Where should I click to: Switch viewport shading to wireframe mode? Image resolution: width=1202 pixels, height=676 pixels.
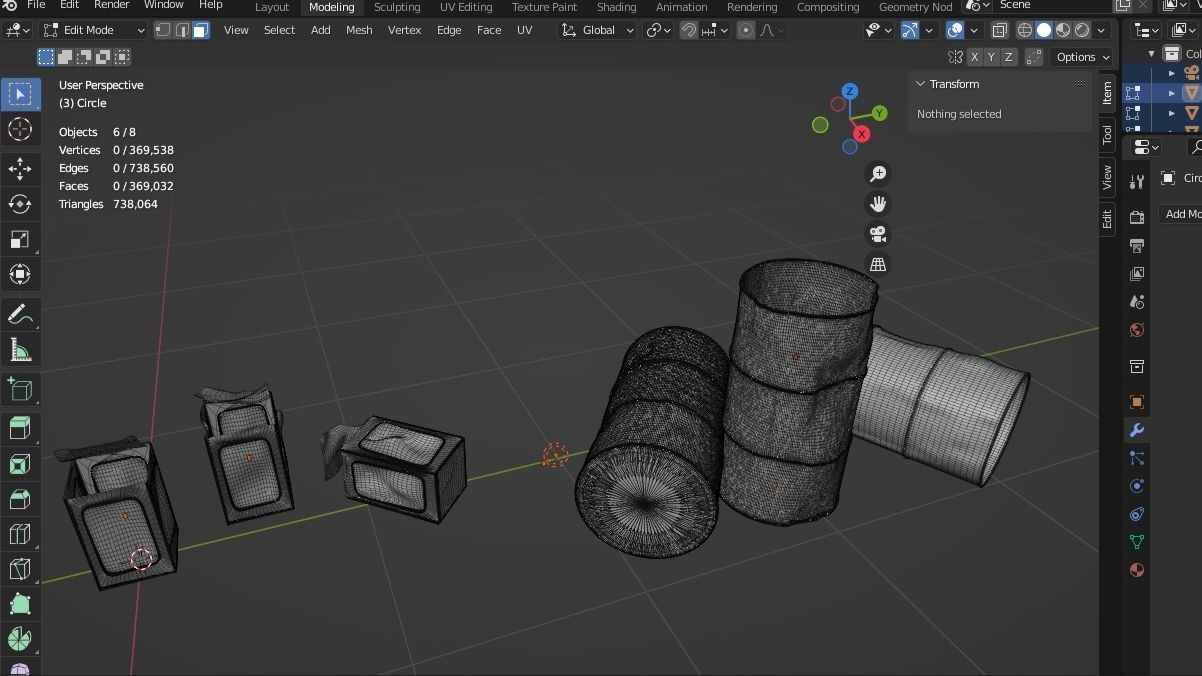tap(1024, 29)
